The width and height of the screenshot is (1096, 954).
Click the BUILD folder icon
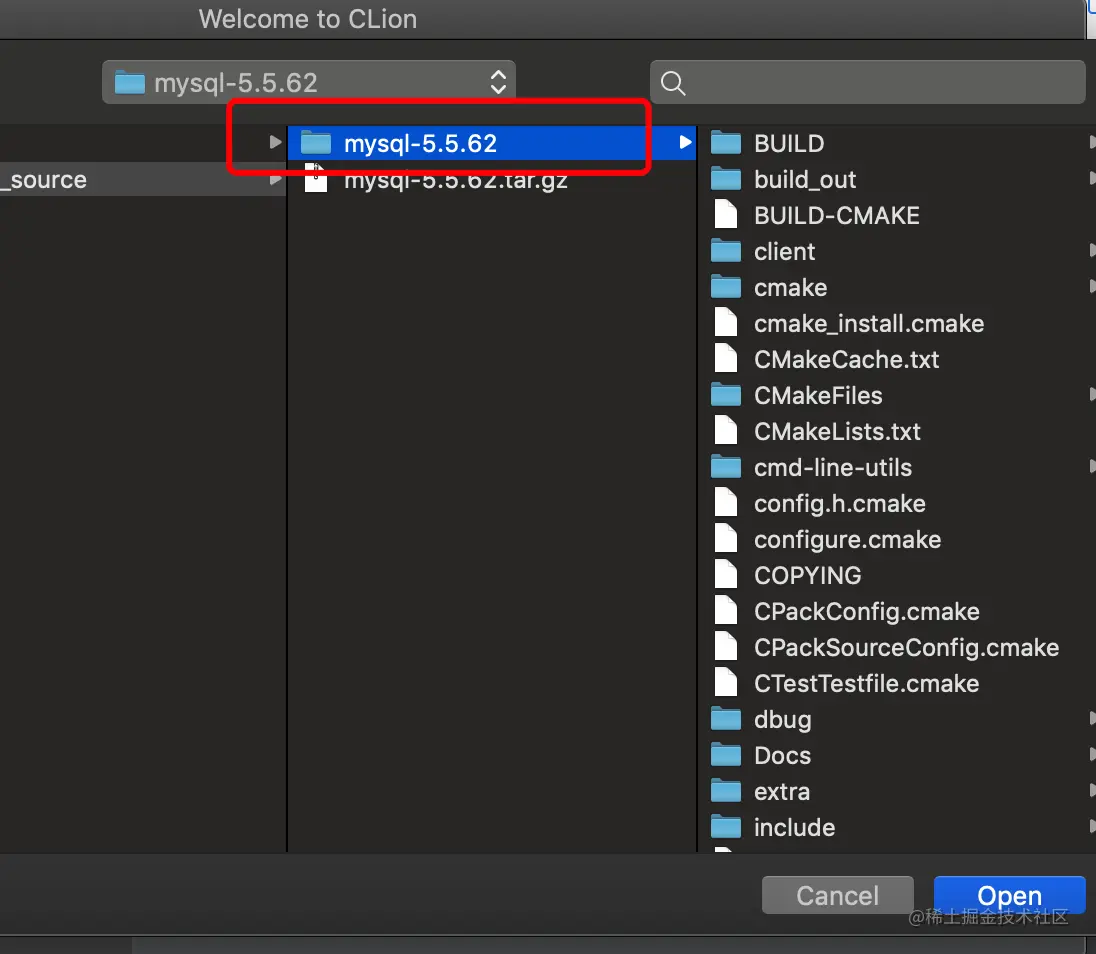(726, 143)
